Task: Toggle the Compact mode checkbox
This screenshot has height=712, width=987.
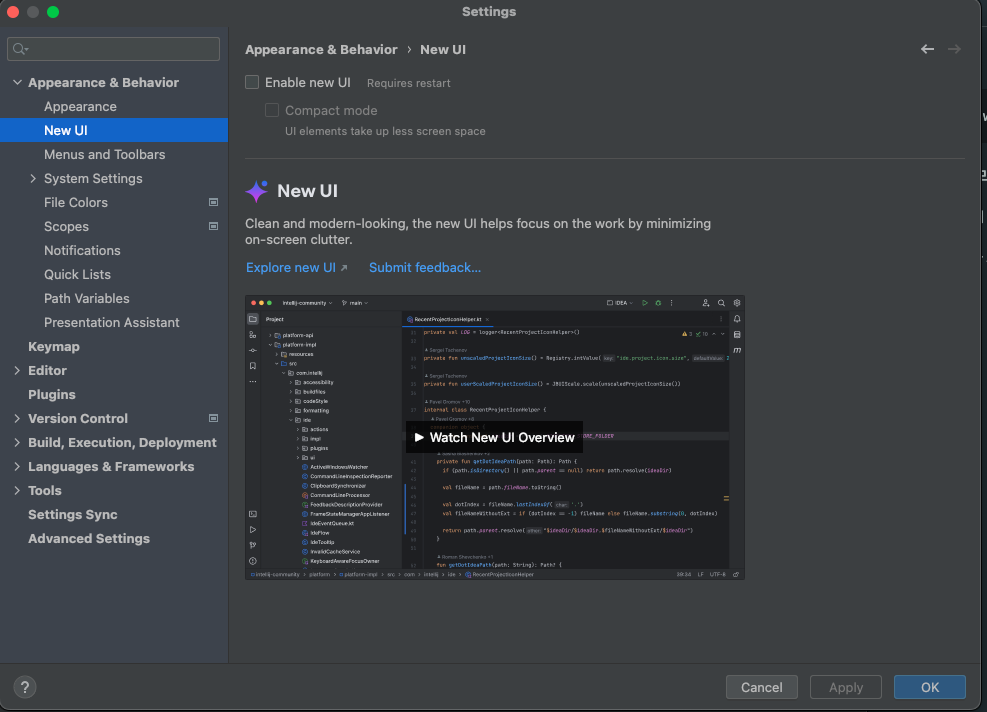Action: [x=272, y=110]
